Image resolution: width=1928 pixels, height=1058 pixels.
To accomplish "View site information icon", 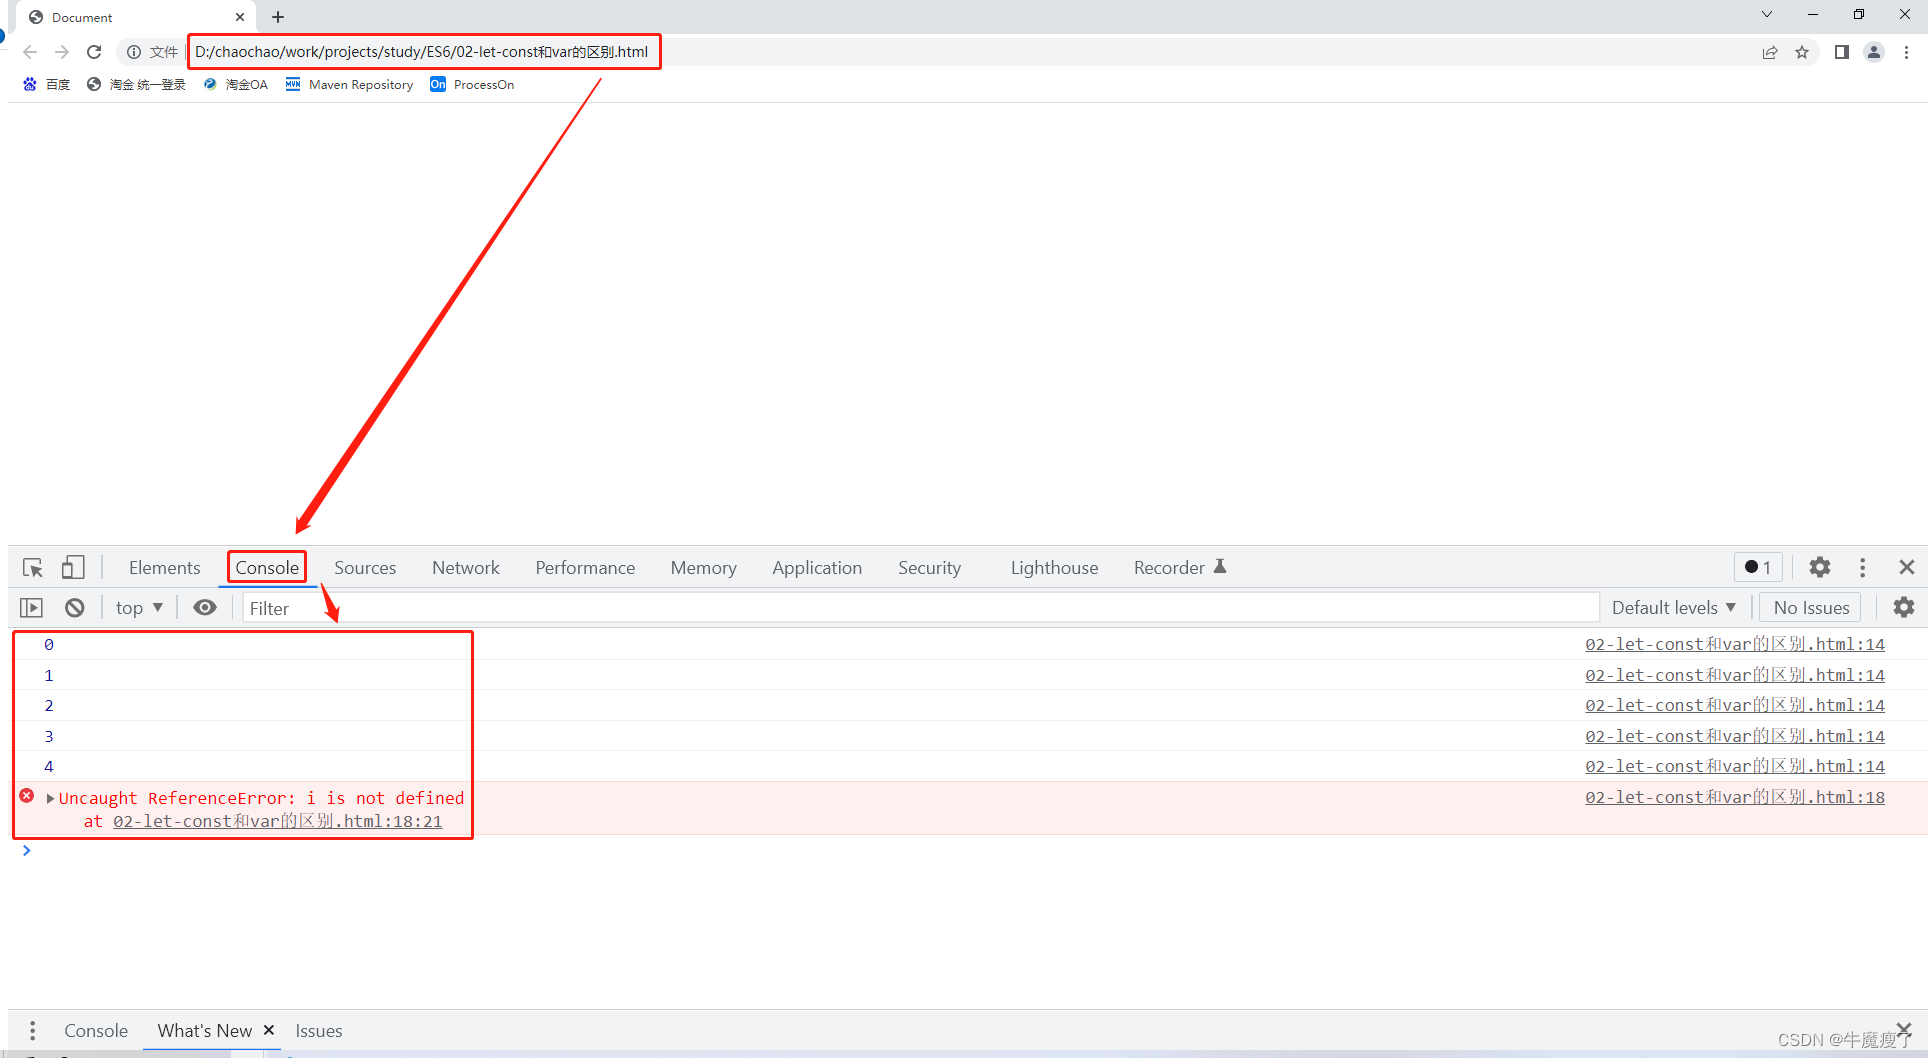I will tap(134, 52).
